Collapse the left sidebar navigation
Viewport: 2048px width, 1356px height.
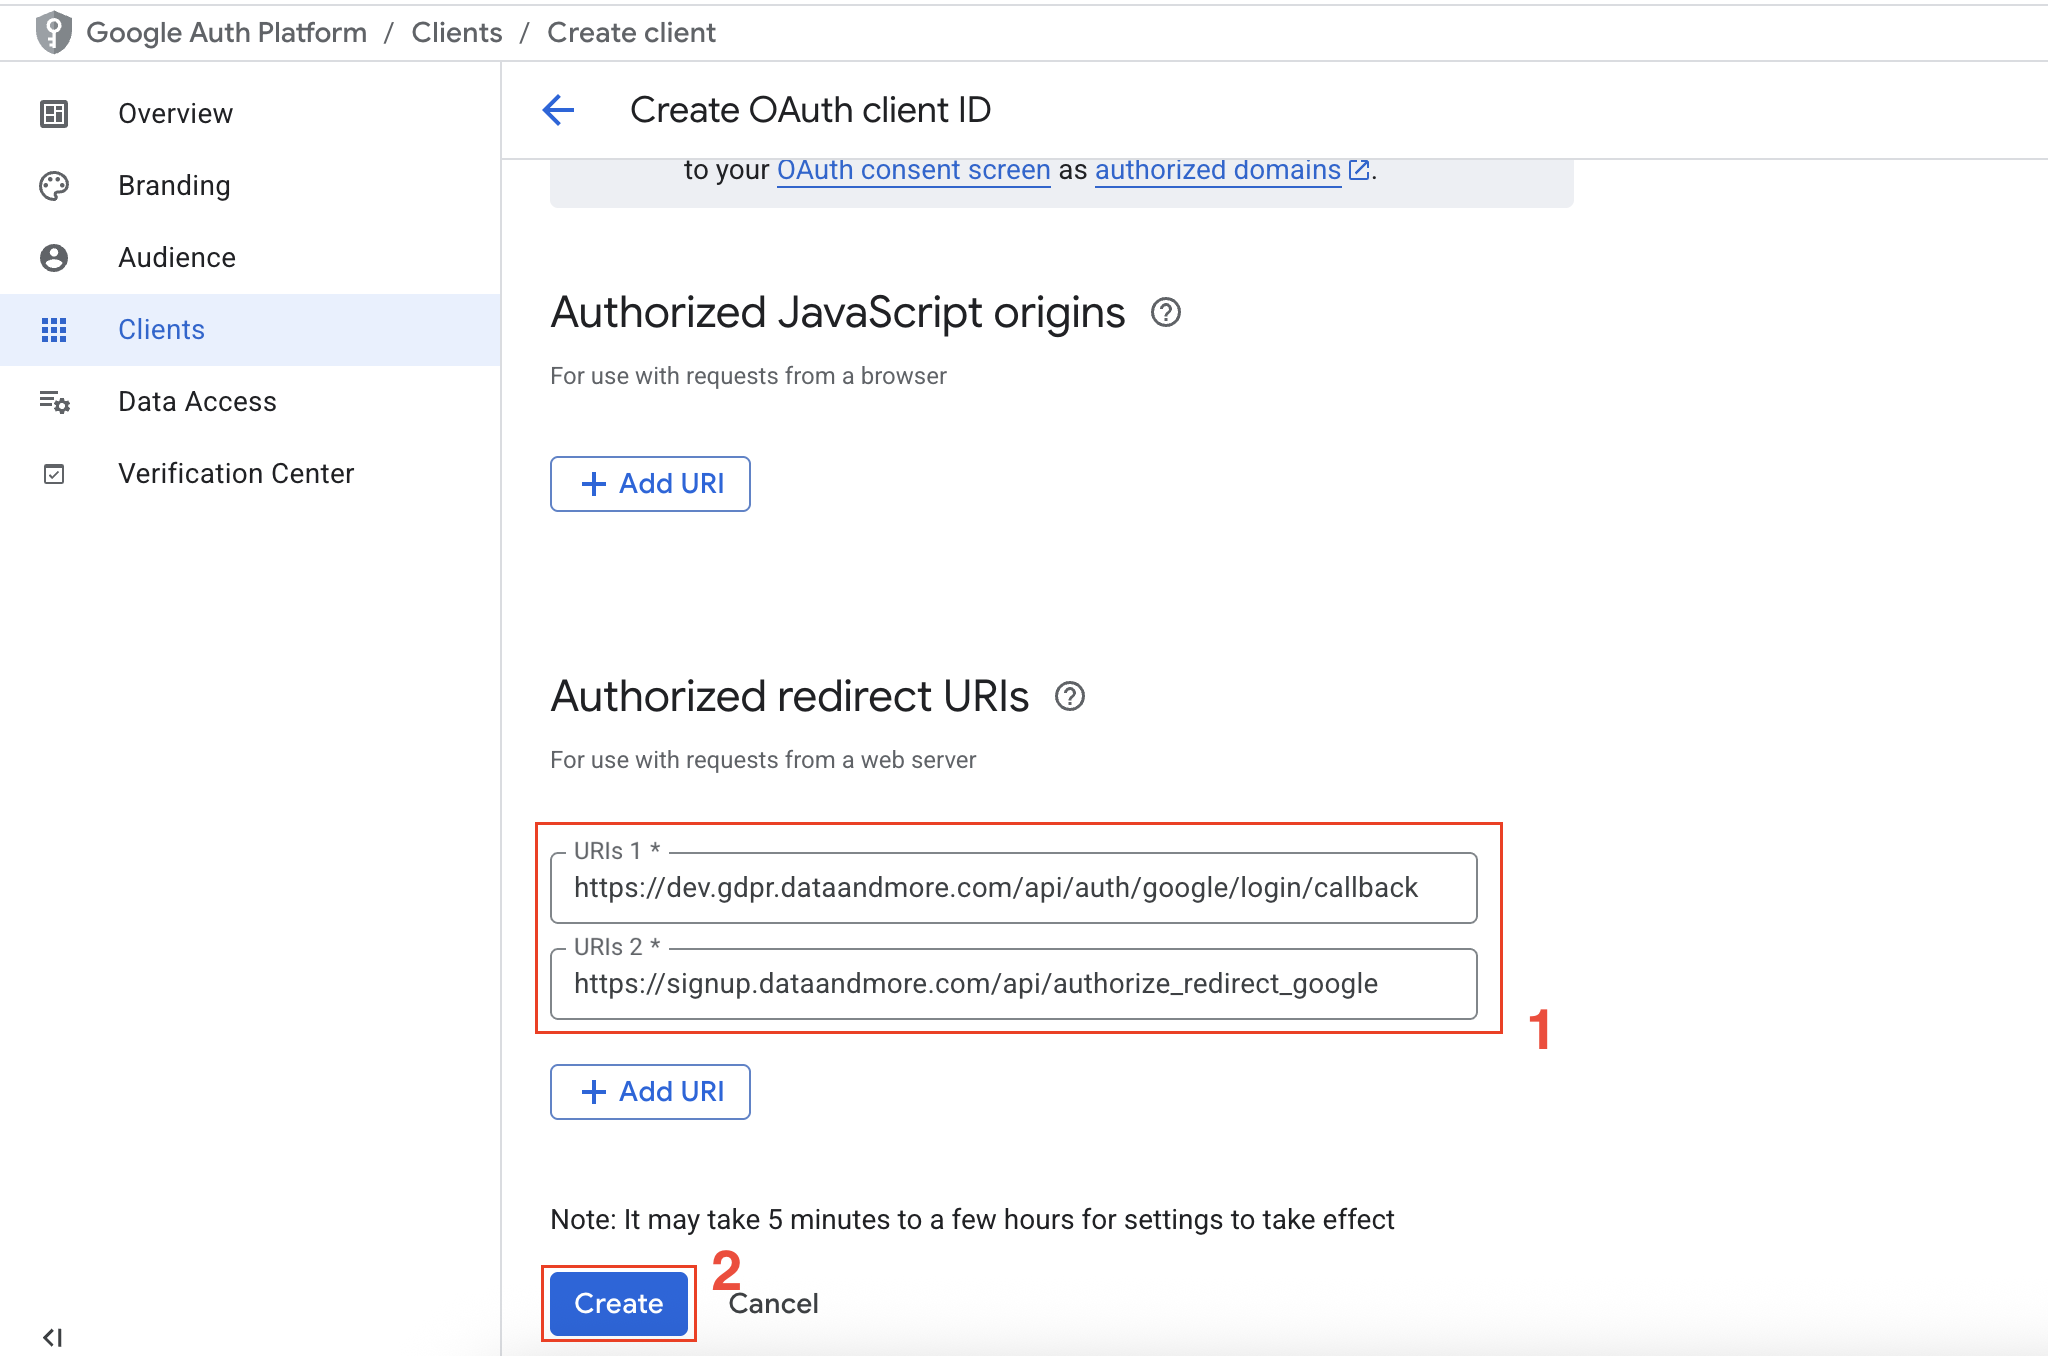point(53,1337)
